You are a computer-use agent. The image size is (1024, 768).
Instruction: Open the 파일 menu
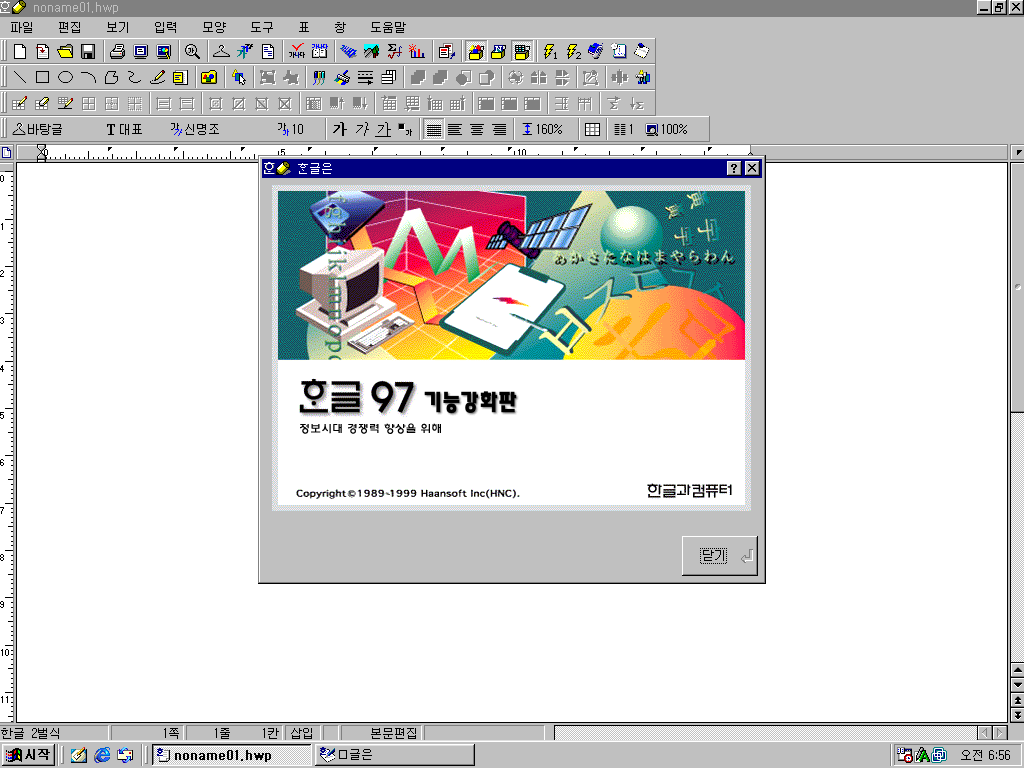pyautogui.click(x=22, y=27)
